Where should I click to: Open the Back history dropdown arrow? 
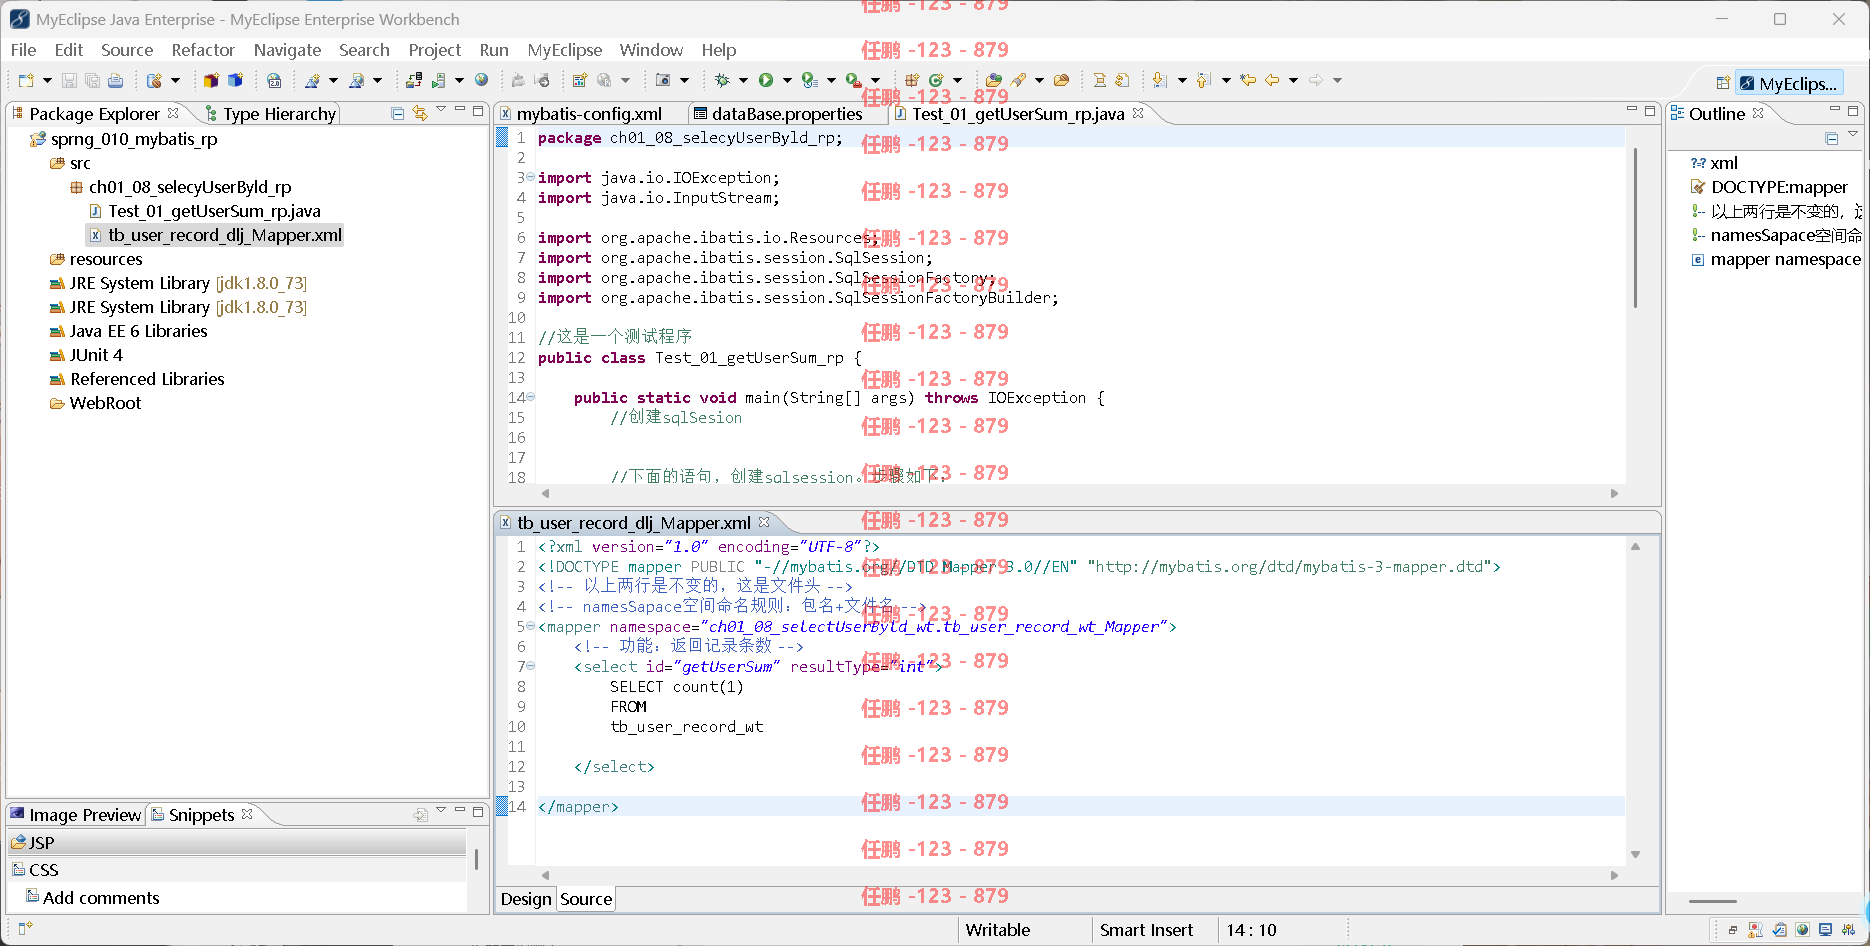pyautogui.click(x=1293, y=80)
